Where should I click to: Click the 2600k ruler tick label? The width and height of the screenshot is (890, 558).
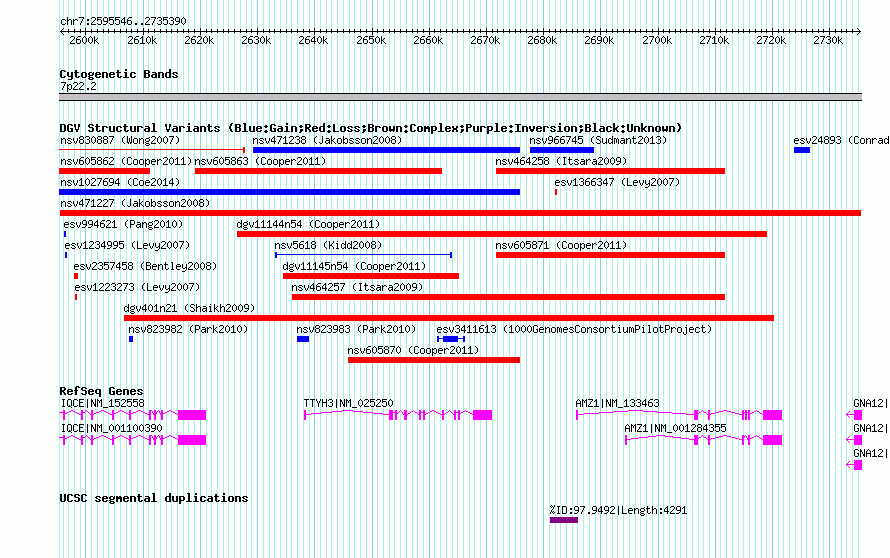(x=84, y=41)
